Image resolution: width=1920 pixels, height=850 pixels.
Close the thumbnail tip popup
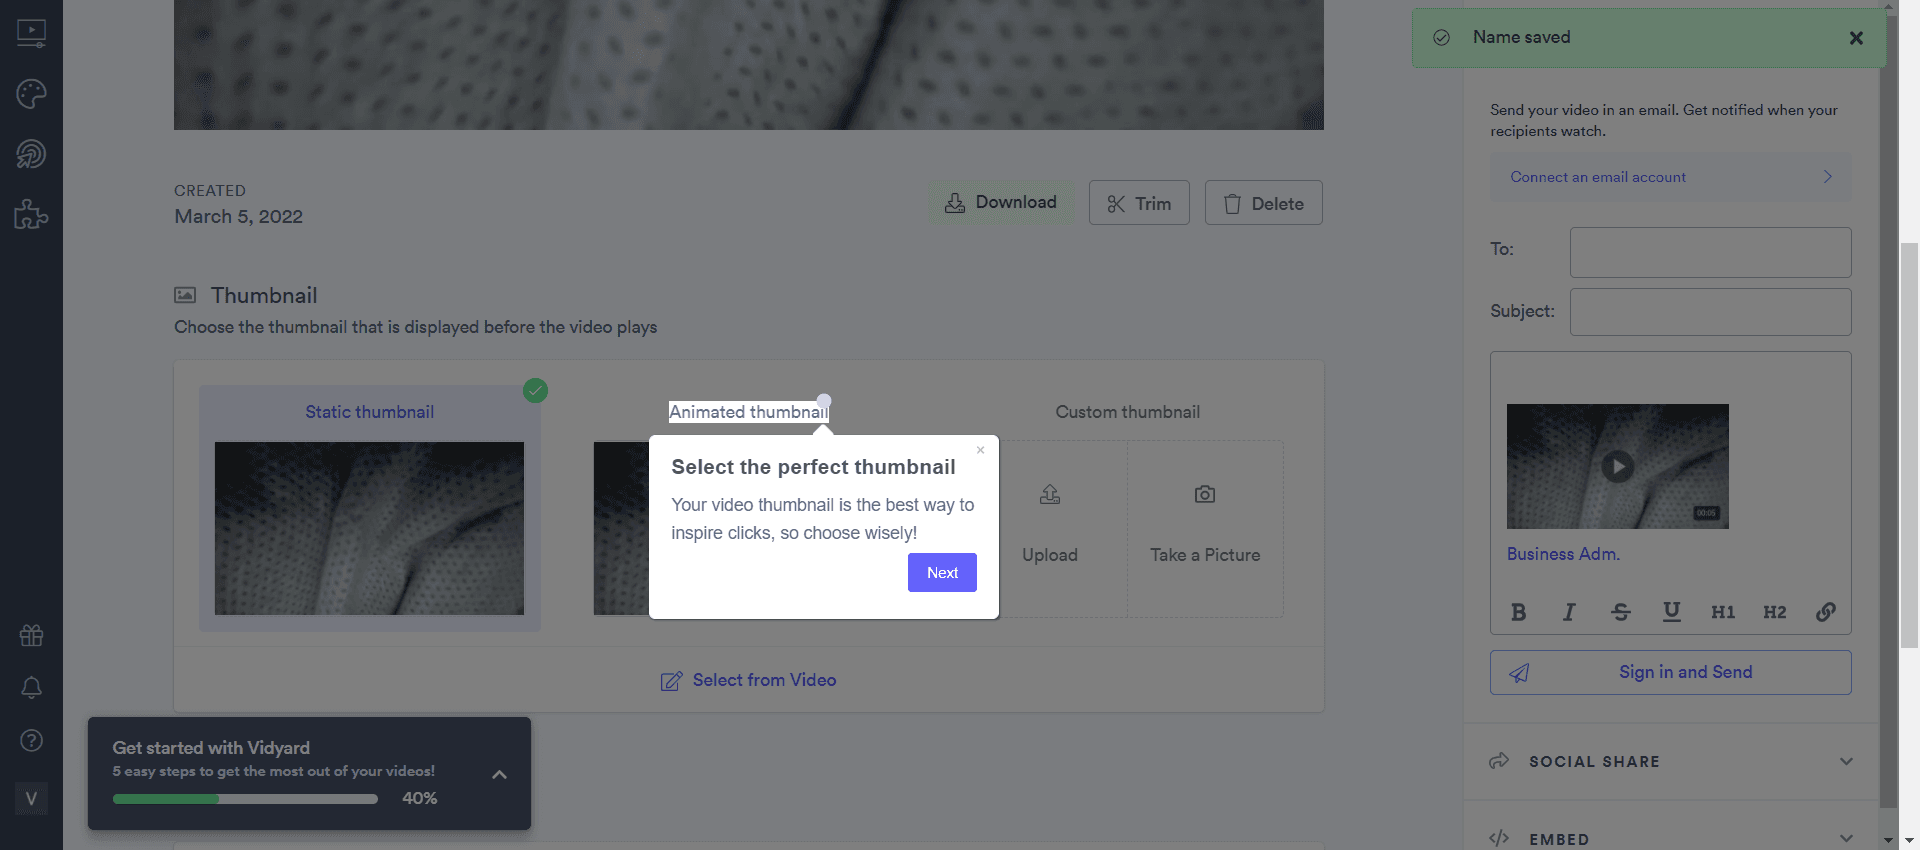[980, 450]
